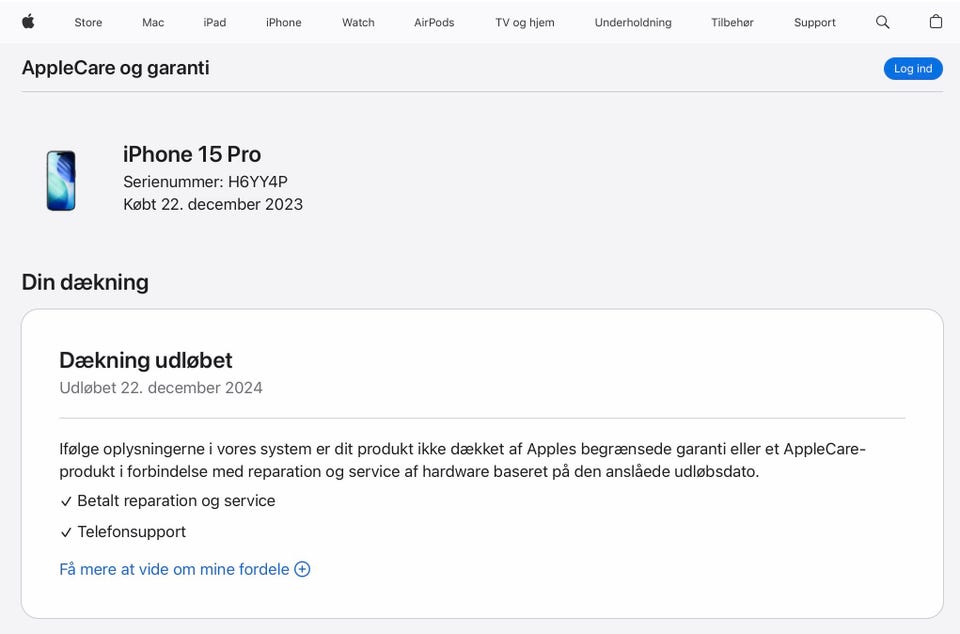Open the Underholdning menu
Image resolution: width=960 pixels, height=634 pixels.
pos(633,22)
